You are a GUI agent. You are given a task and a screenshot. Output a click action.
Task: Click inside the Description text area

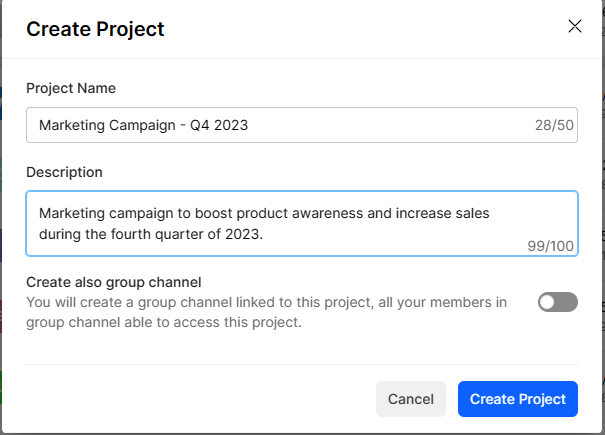click(300, 224)
